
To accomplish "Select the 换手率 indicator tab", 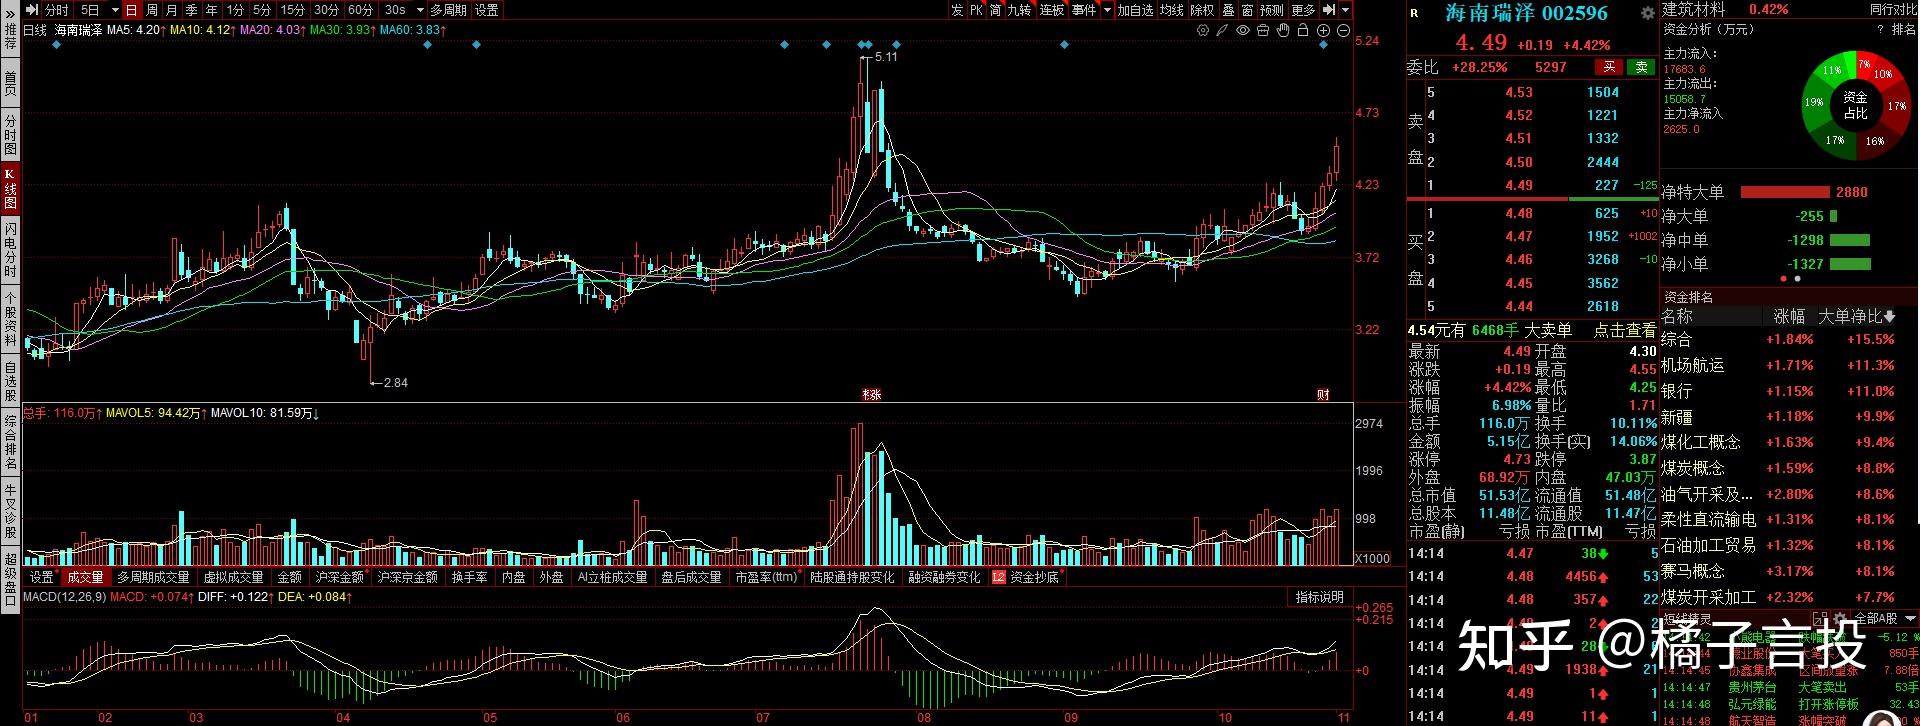I will coord(469,577).
